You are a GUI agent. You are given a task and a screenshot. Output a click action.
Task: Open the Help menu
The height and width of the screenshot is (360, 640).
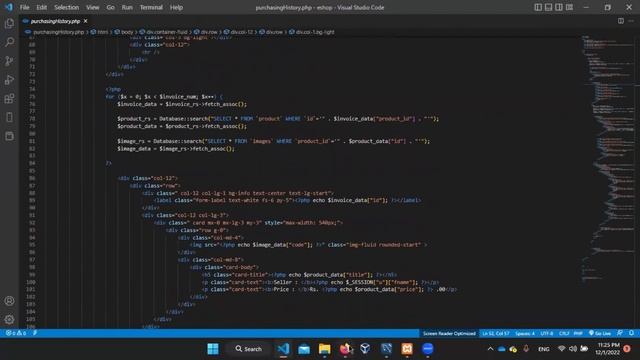(x=176, y=7)
